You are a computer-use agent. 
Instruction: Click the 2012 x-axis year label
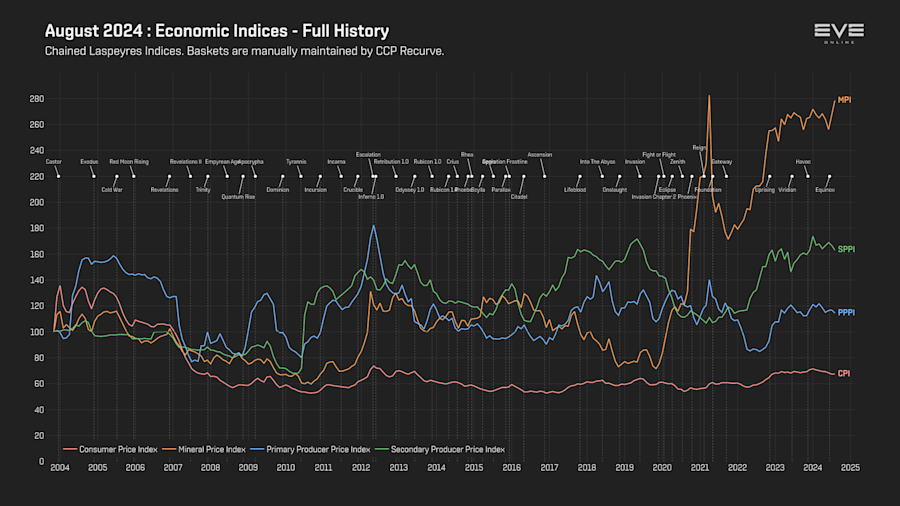tap(361, 468)
